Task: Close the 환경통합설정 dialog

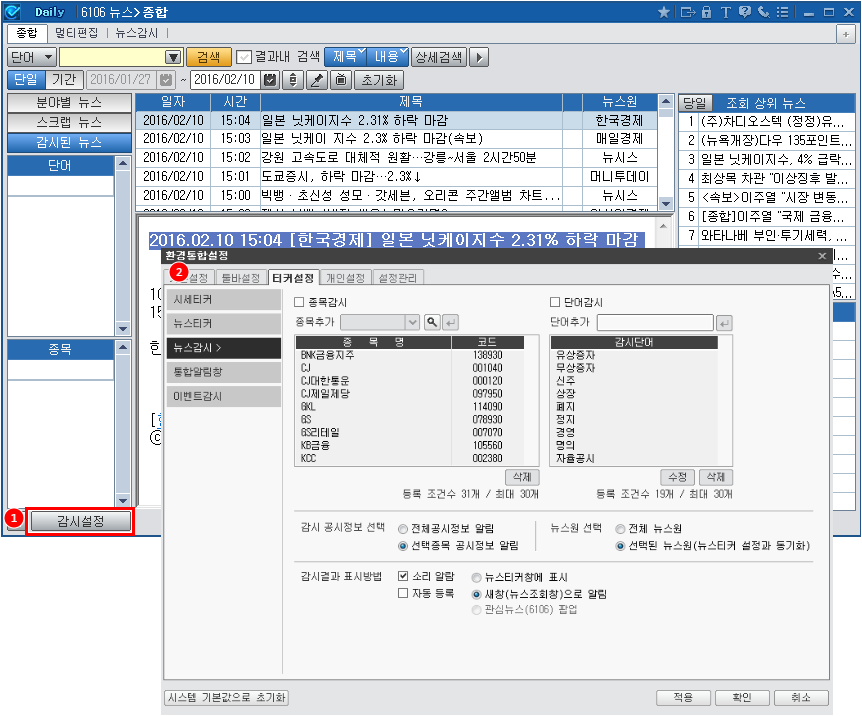Action: 822,256
